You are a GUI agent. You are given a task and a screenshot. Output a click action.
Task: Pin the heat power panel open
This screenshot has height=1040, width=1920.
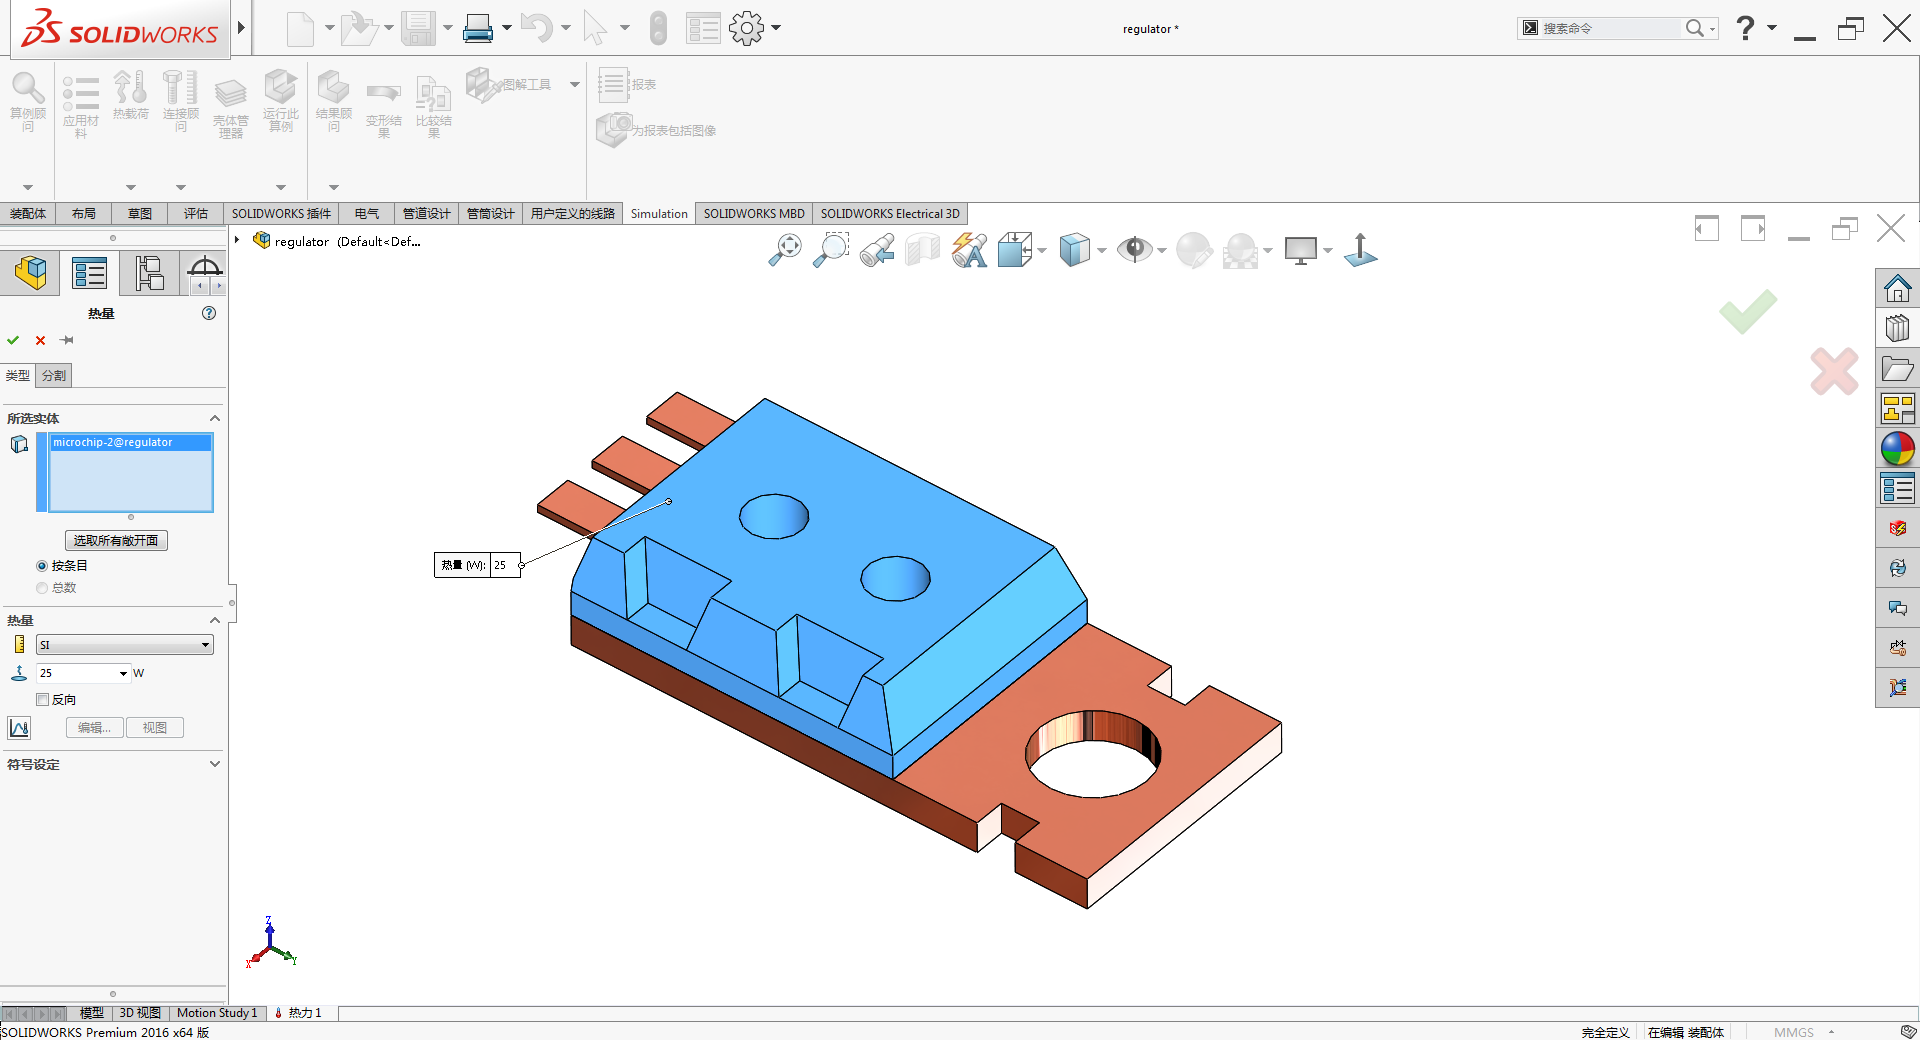click(67, 340)
